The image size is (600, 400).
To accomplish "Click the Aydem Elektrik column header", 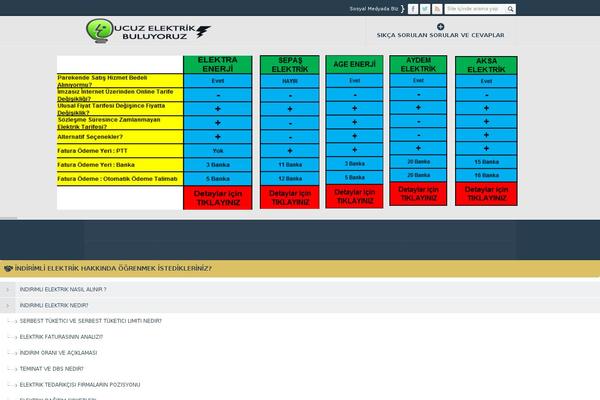I will click(x=418, y=64).
